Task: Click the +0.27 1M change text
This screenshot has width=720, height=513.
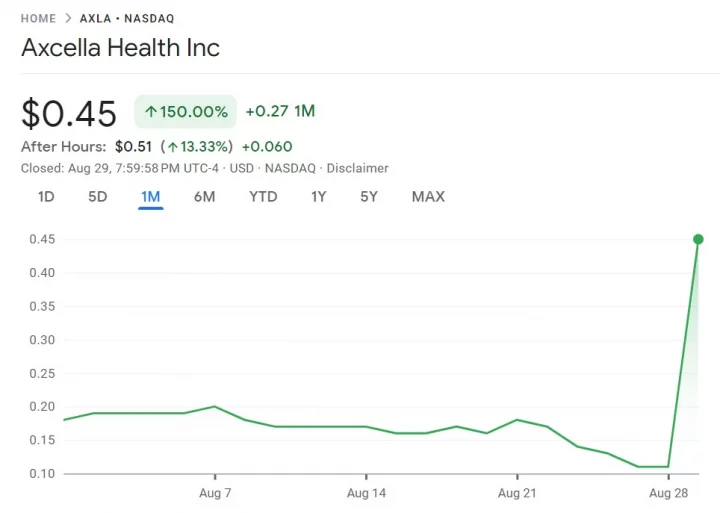Action: coord(280,111)
